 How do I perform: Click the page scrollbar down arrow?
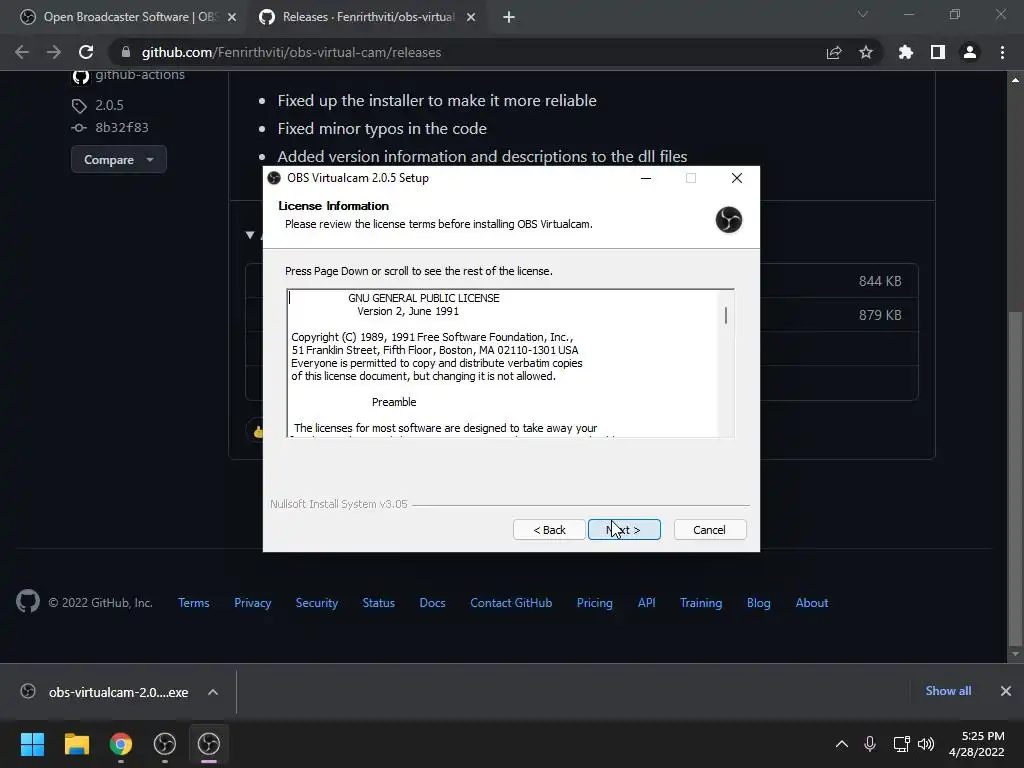coord(1015,654)
